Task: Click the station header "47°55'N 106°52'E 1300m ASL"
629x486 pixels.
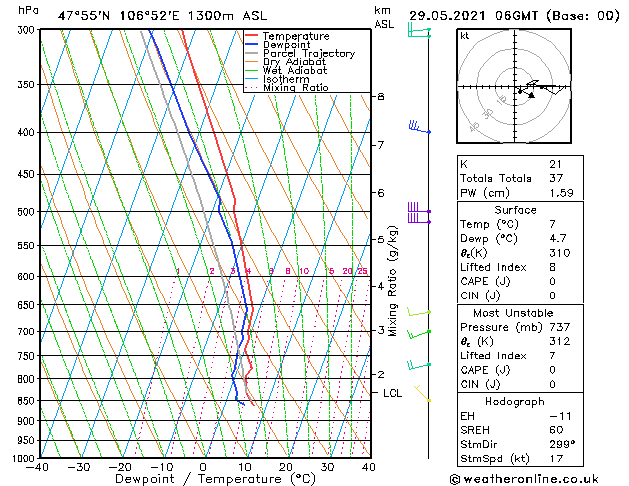Action: pos(162,16)
